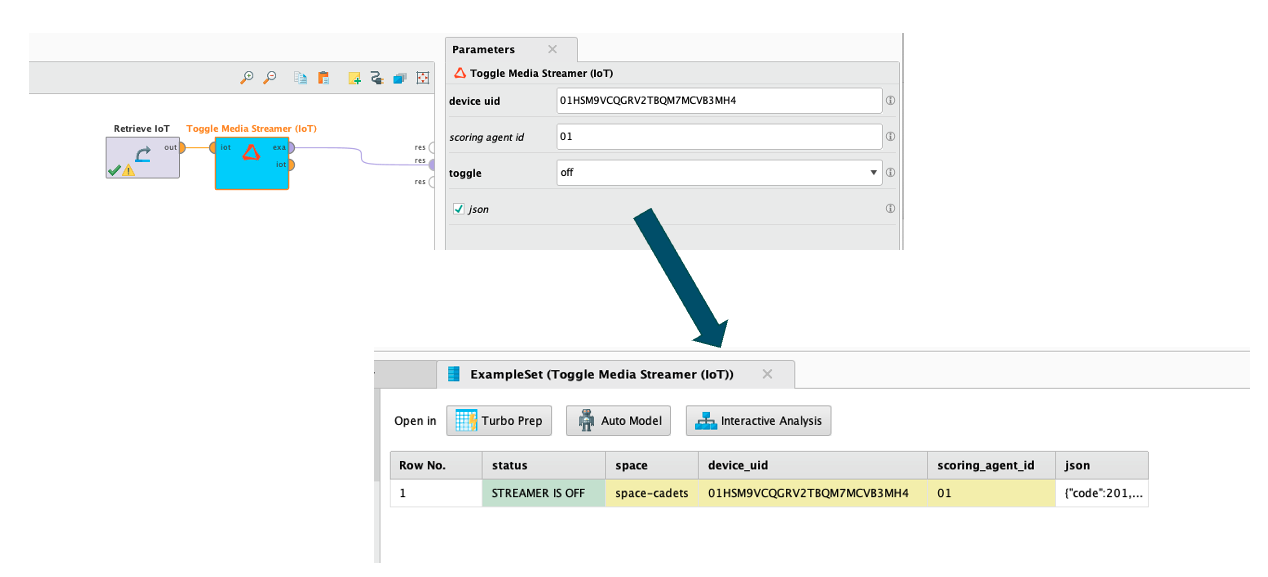Click the add note toolbar icon
Screen dimensions: 1268x577
pyautogui.click(x=354, y=78)
